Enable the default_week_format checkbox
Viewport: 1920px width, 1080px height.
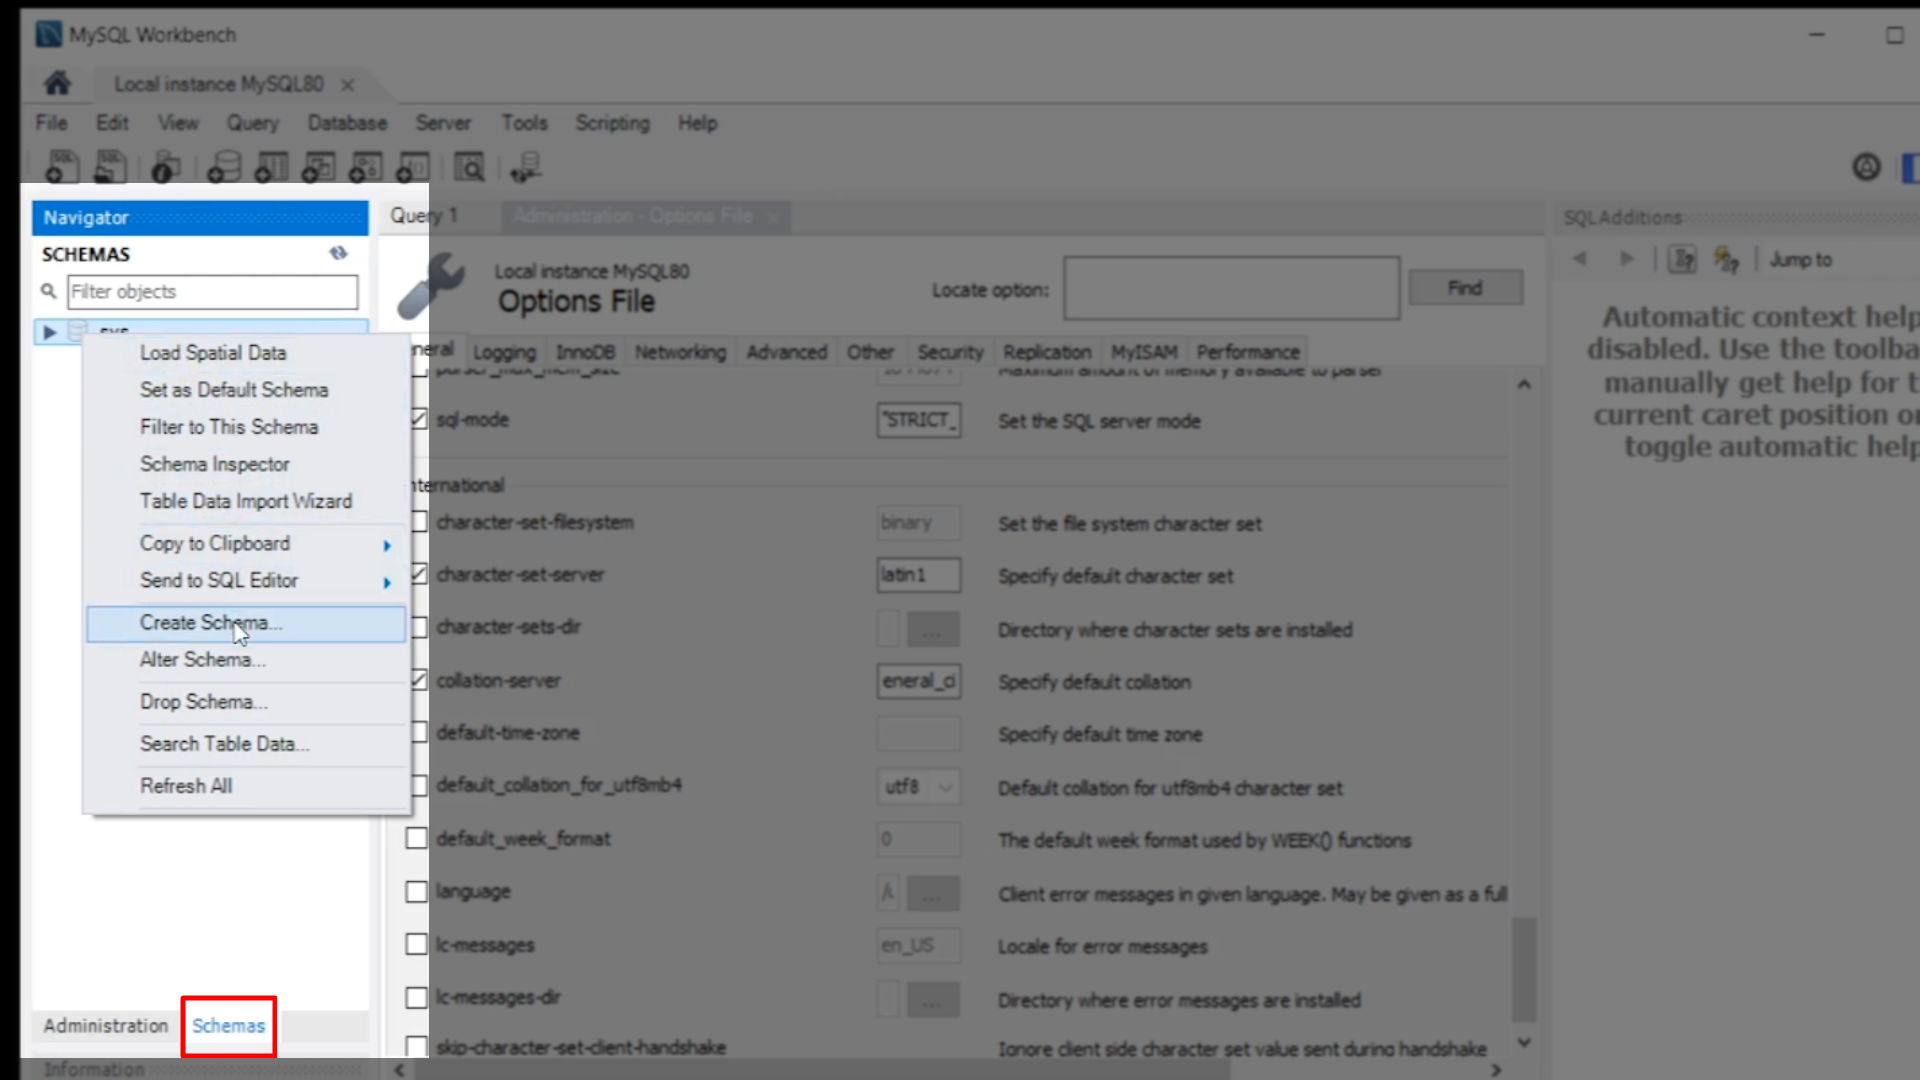[x=416, y=839]
